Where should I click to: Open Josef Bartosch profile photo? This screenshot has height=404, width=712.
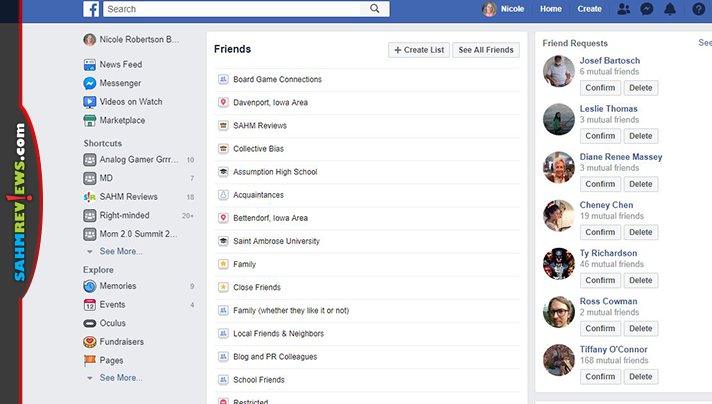tap(559, 71)
